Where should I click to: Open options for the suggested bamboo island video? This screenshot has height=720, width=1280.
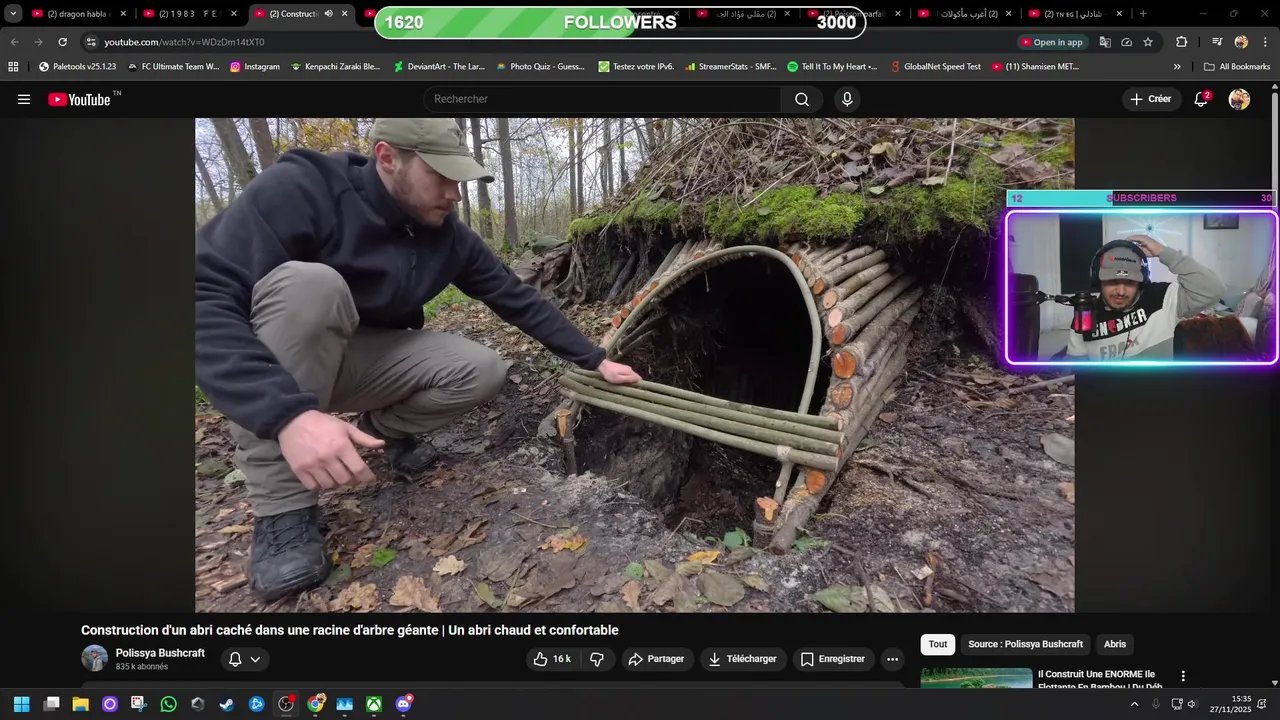[x=1183, y=677]
